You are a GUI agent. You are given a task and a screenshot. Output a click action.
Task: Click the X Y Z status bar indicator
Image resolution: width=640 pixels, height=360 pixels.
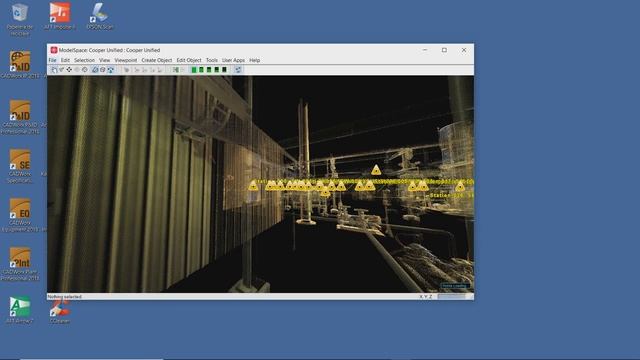tap(425, 297)
